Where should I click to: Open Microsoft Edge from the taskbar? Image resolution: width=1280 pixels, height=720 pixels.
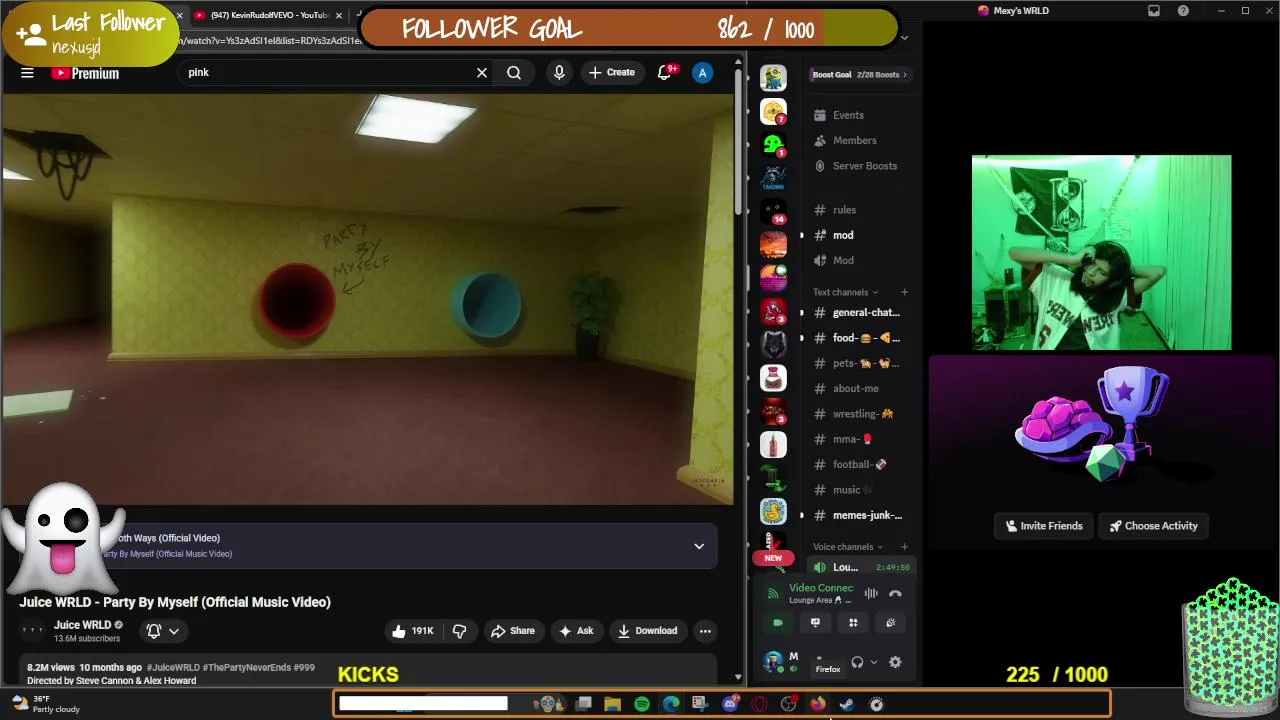point(671,704)
